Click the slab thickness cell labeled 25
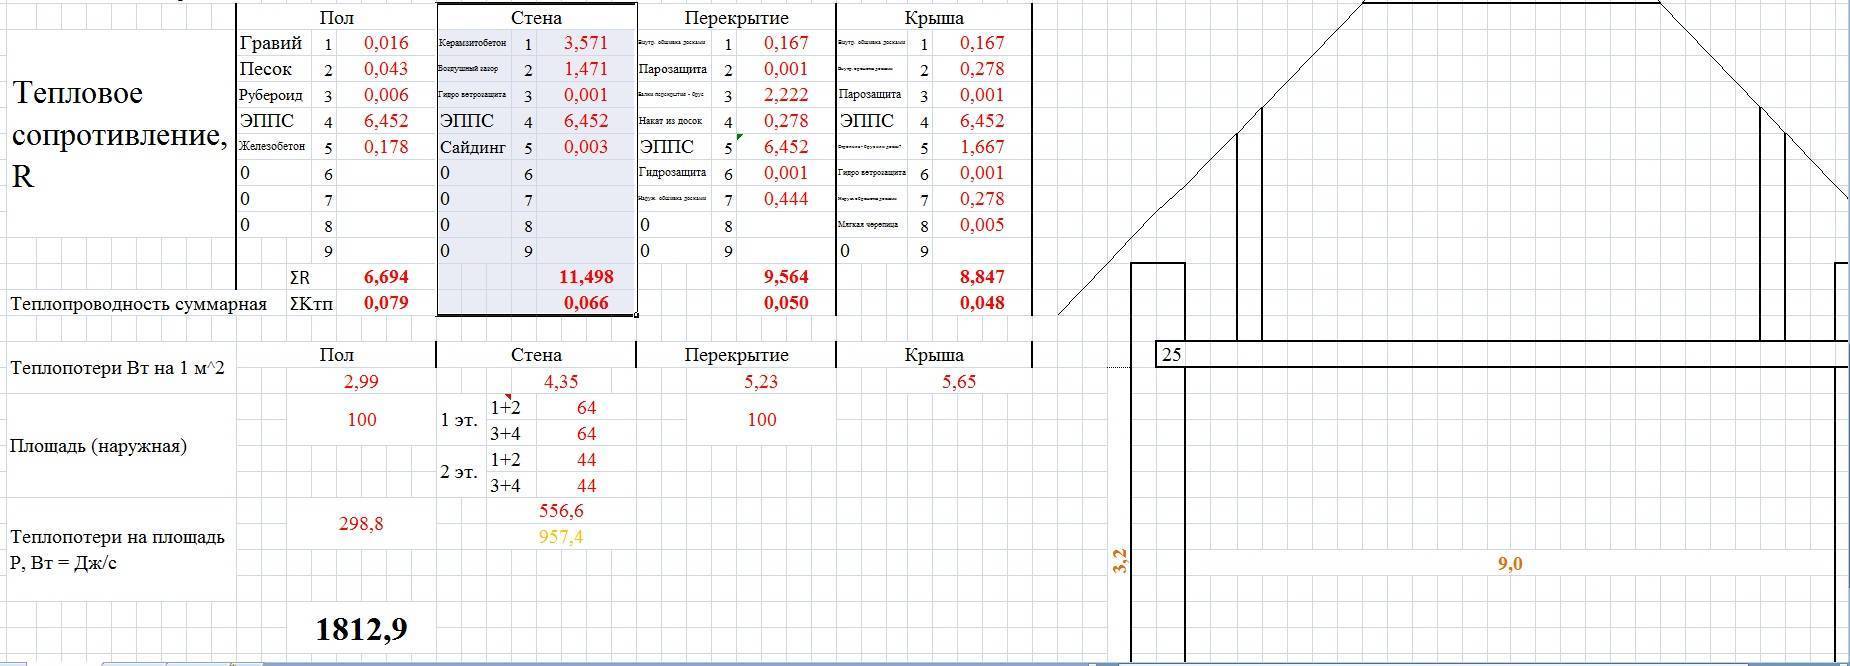1850x666 pixels. click(1172, 354)
